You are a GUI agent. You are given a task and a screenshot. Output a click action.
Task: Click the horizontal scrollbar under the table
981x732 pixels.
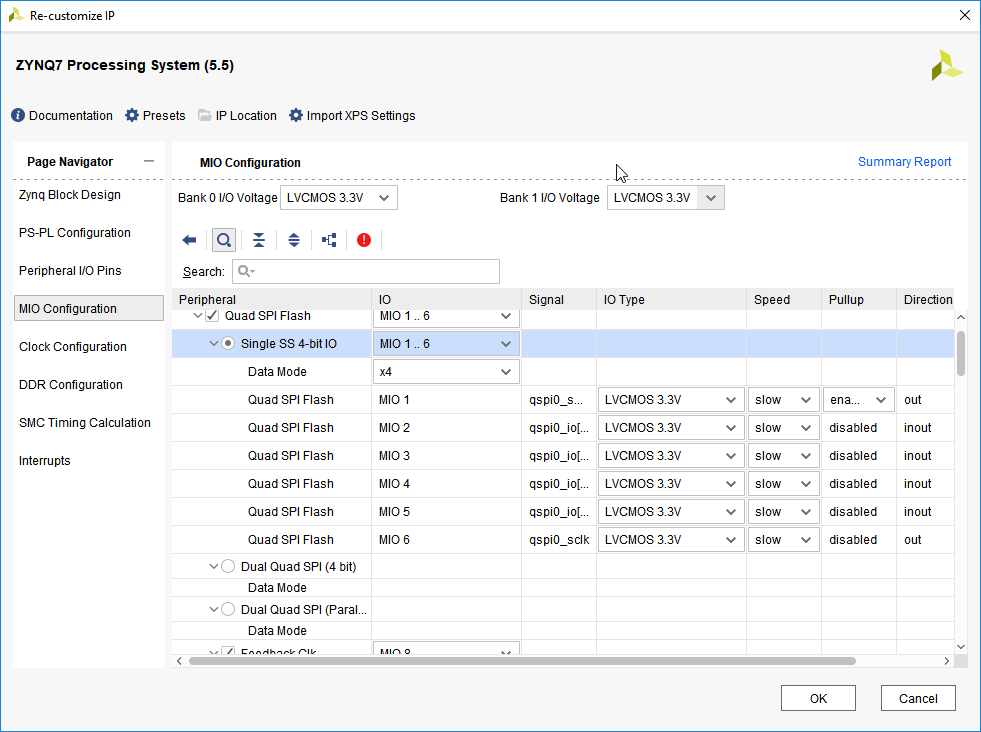click(x=520, y=661)
